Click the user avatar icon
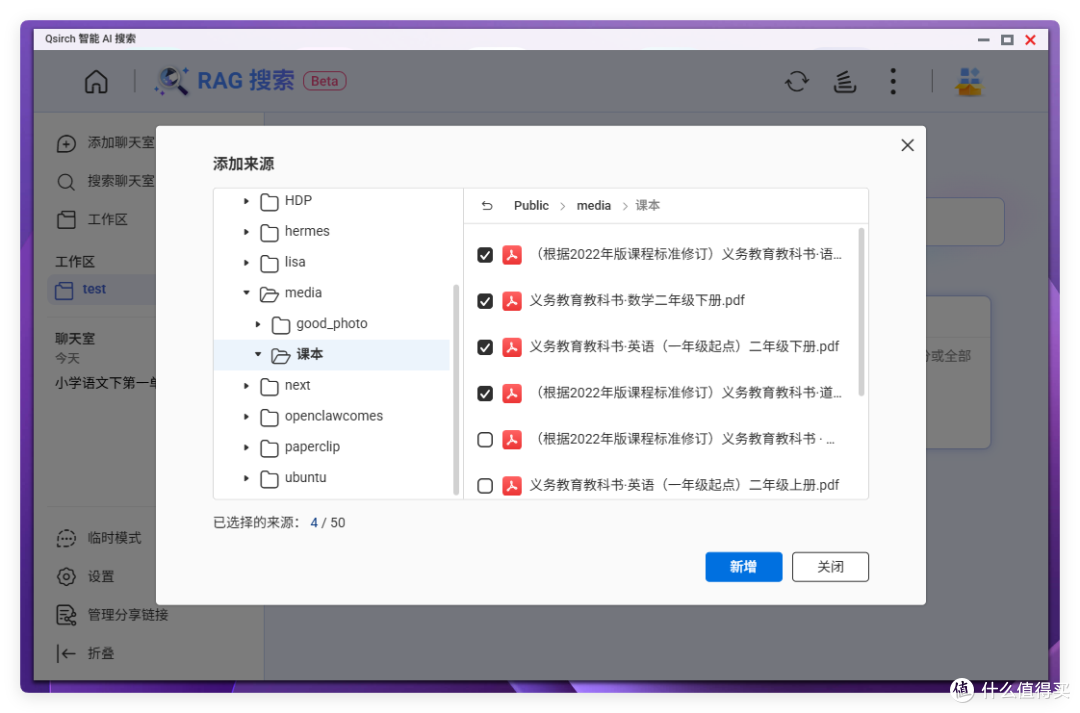This screenshot has height=713, width=1080. [x=969, y=81]
